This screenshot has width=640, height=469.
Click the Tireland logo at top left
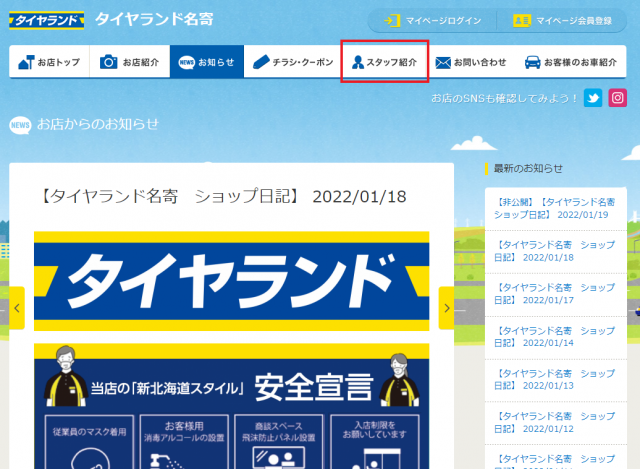tap(46, 20)
